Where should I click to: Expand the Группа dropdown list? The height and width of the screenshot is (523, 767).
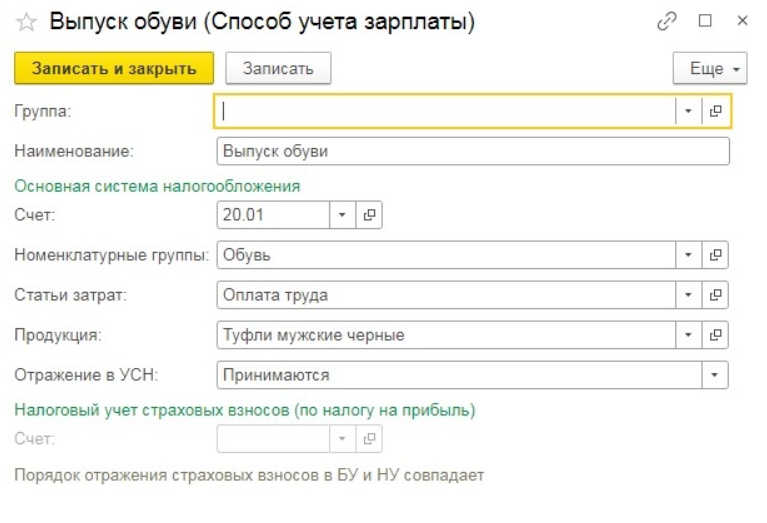(x=688, y=112)
